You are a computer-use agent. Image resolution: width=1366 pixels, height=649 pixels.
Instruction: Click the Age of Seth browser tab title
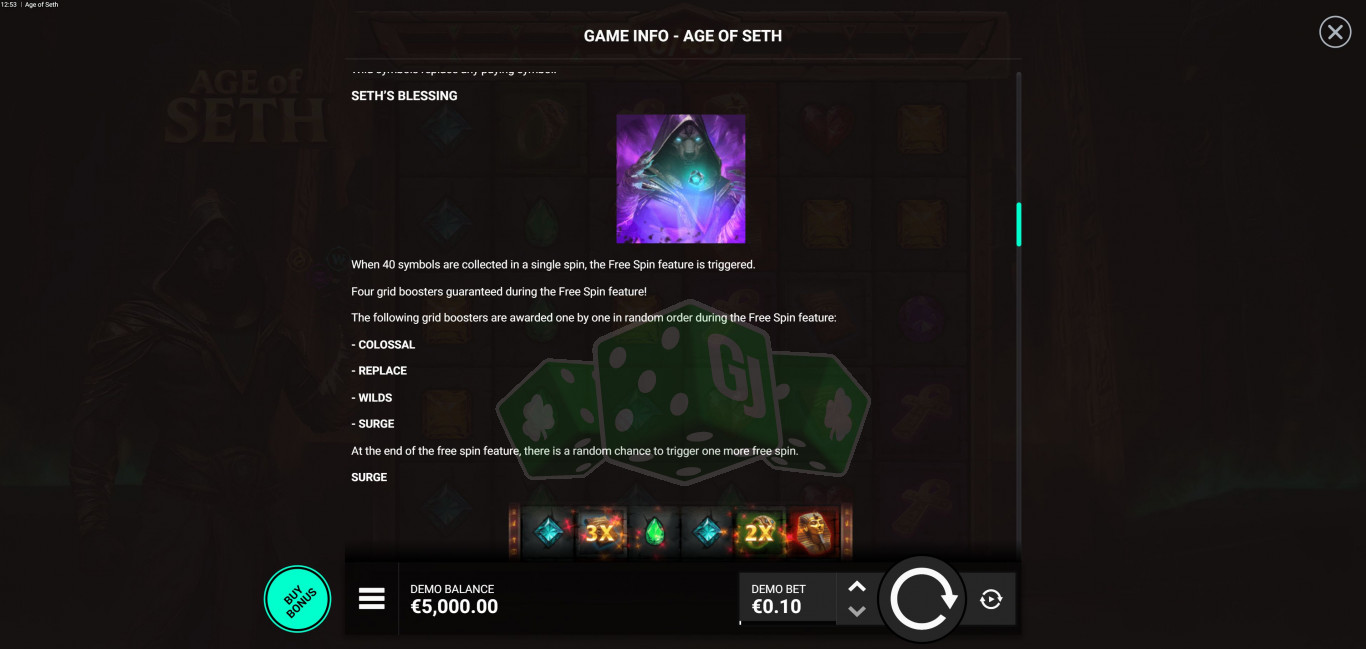[x=41, y=5]
